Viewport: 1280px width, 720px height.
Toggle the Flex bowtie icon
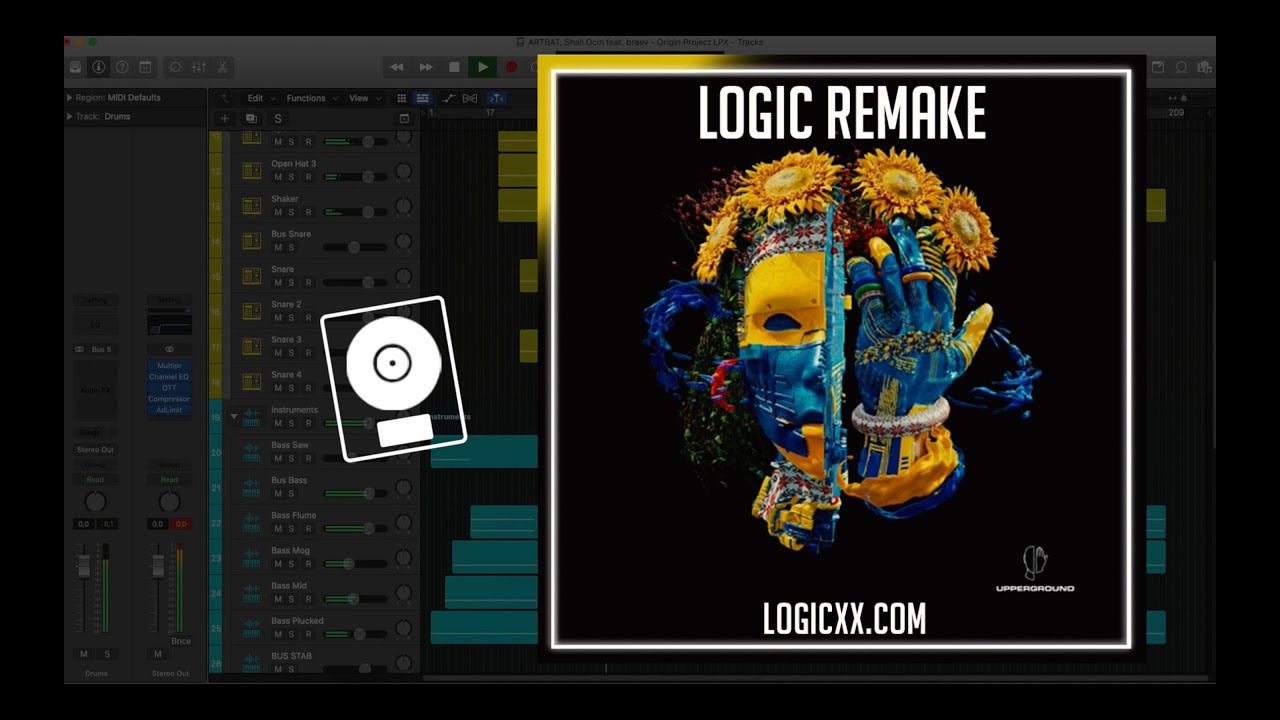click(x=470, y=98)
